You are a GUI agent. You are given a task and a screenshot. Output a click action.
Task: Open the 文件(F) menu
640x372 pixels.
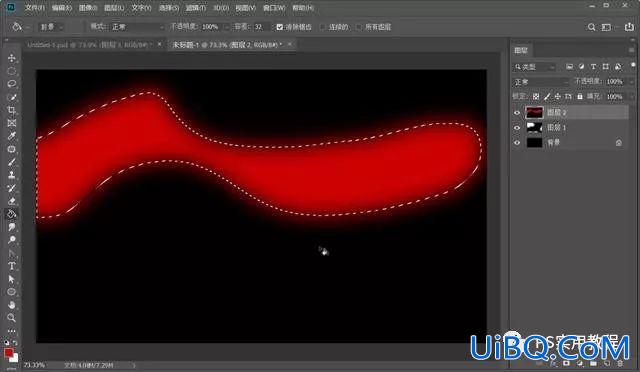[x=35, y=8]
